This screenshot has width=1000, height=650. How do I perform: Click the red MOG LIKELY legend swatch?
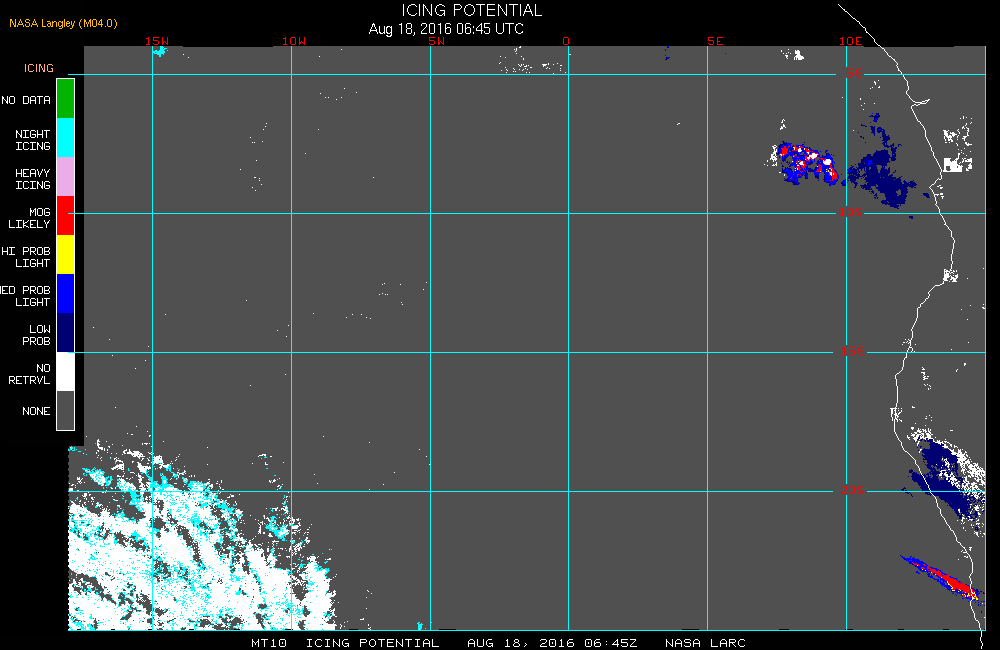pyautogui.click(x=66, y=216)
